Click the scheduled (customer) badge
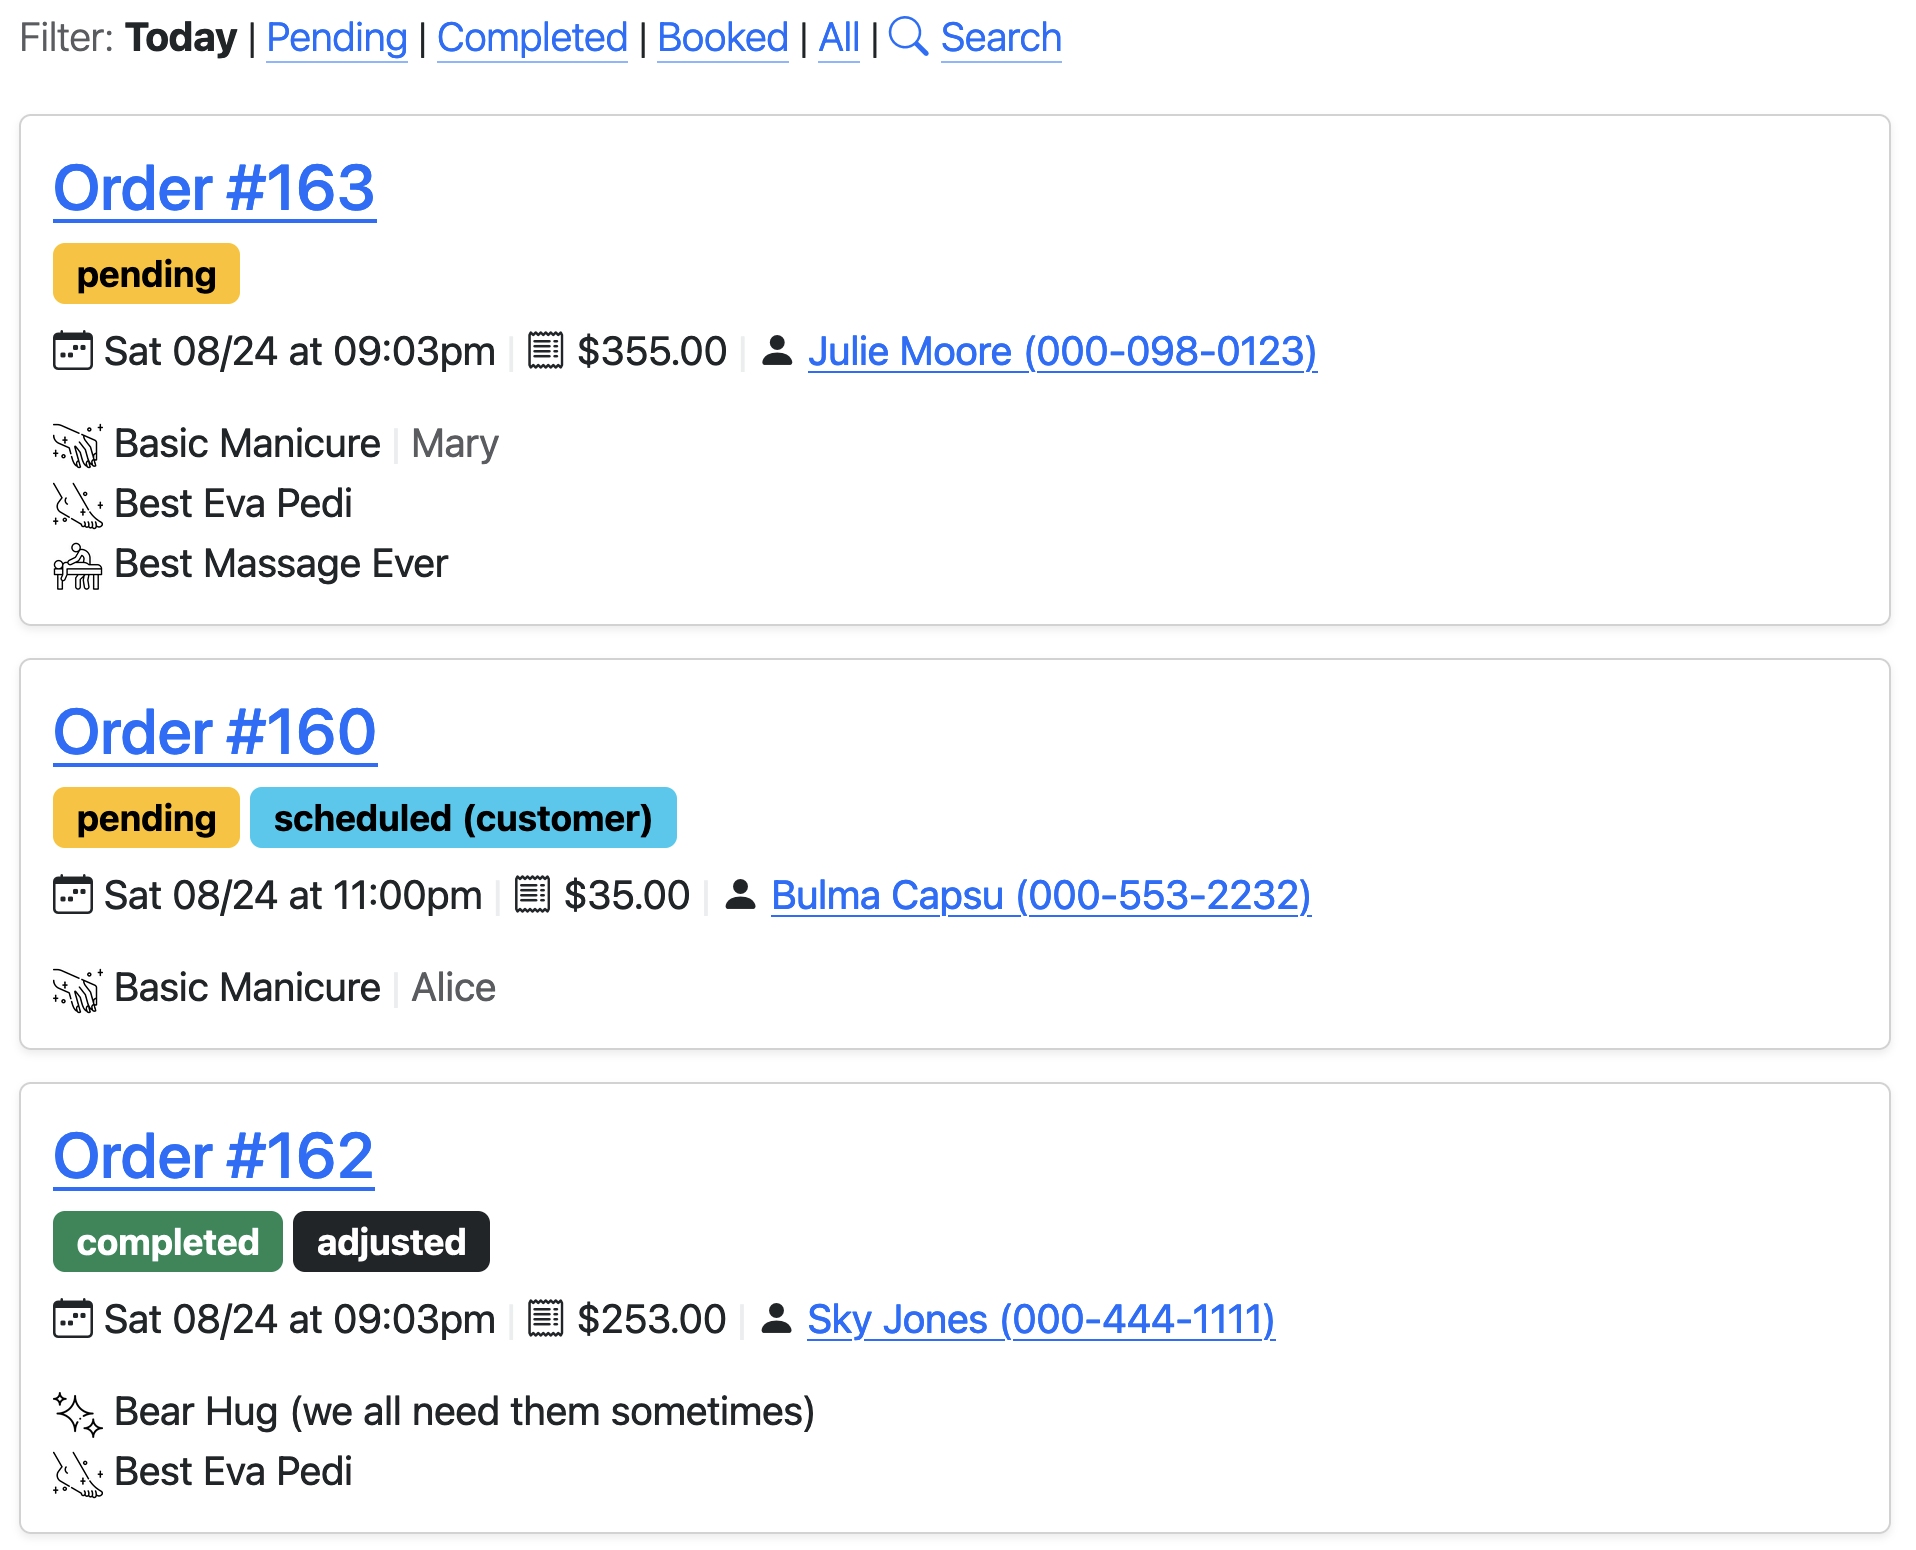Screen dimensions: 1916x1550 (463, 818)
